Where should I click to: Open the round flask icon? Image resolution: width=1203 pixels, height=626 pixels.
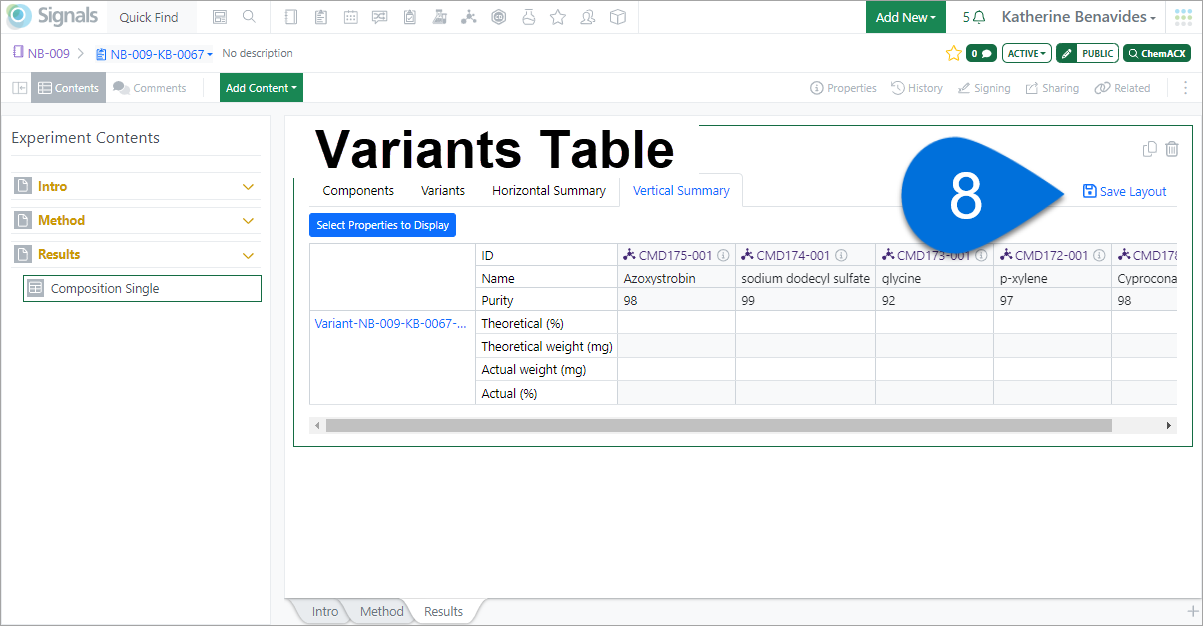point(528,17)
